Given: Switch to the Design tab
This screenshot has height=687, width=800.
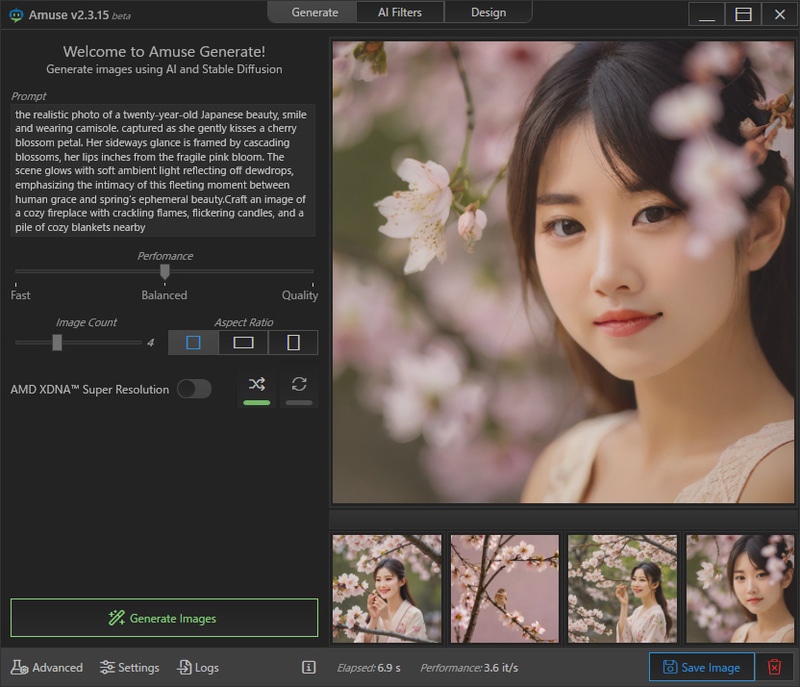Looking at the screenshot, I should pyautogui.click(x=488, y=12).
